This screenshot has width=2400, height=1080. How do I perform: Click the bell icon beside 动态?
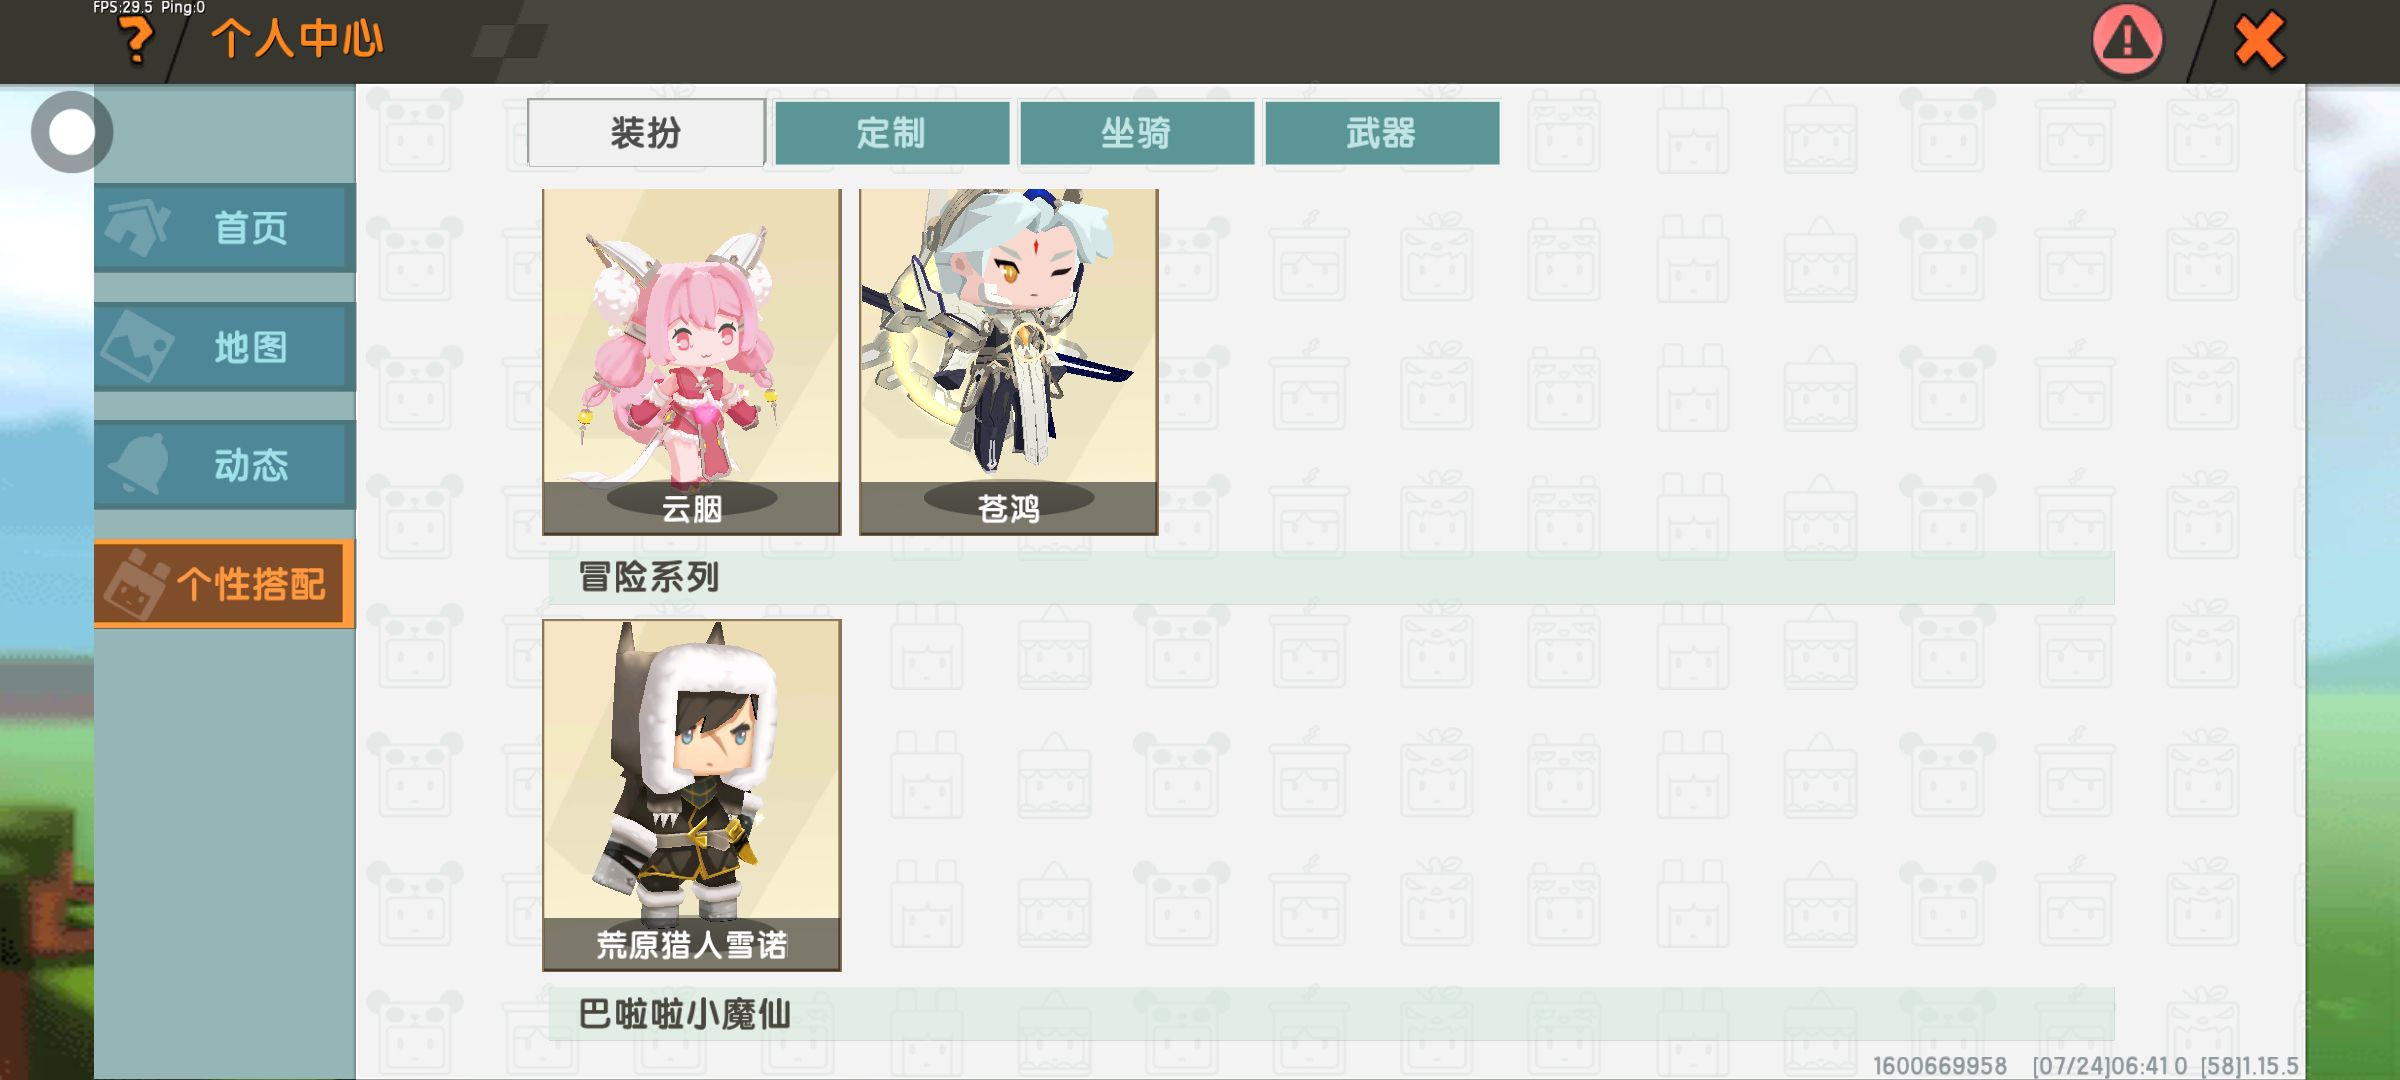click(x=138, y=463)
